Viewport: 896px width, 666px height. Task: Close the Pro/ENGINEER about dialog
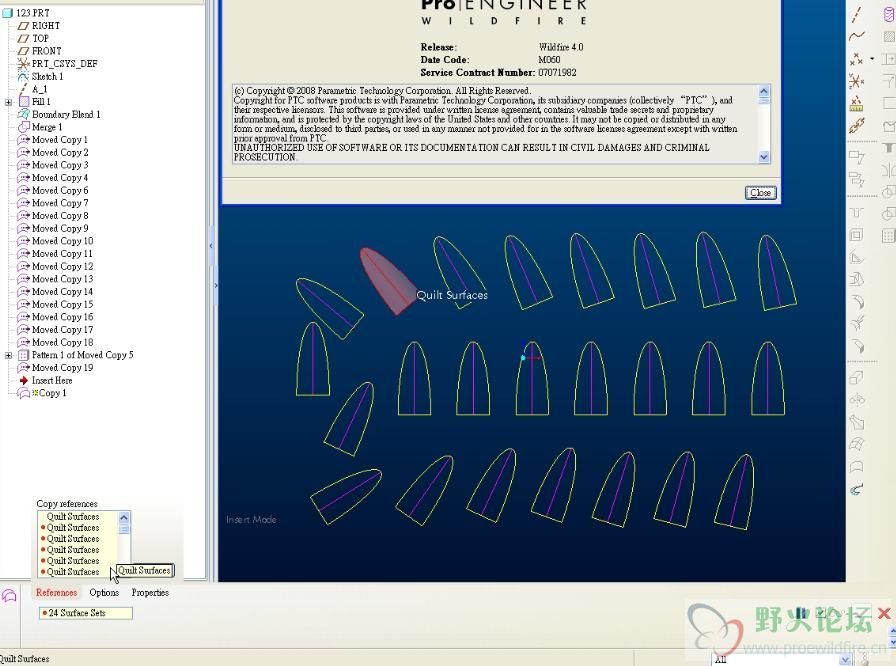coord(761,193)
